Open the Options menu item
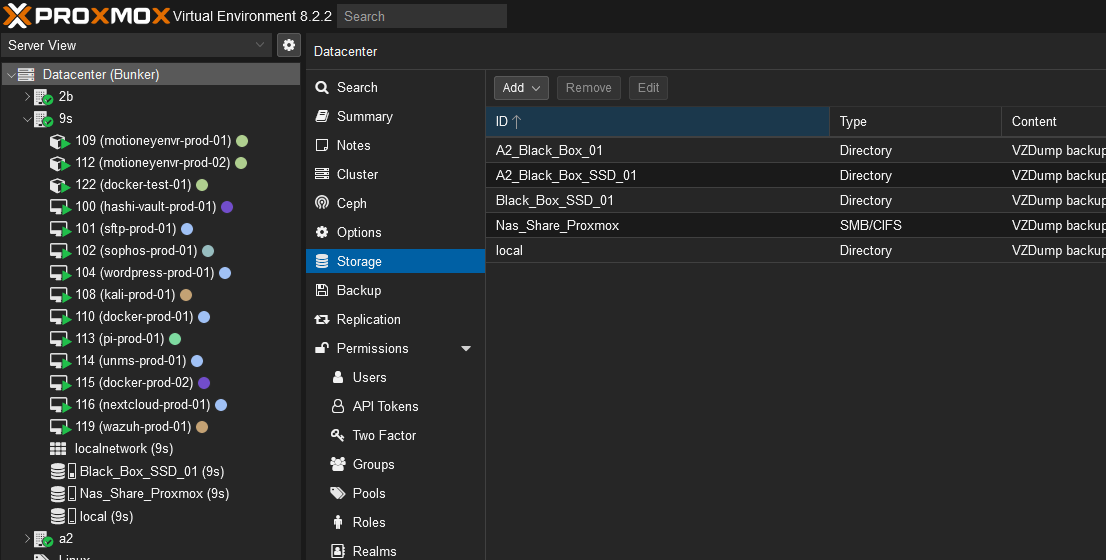Image resolution: width=1106 pixels, height=560 pixels. pyautogui.click(x=396, y=232)
